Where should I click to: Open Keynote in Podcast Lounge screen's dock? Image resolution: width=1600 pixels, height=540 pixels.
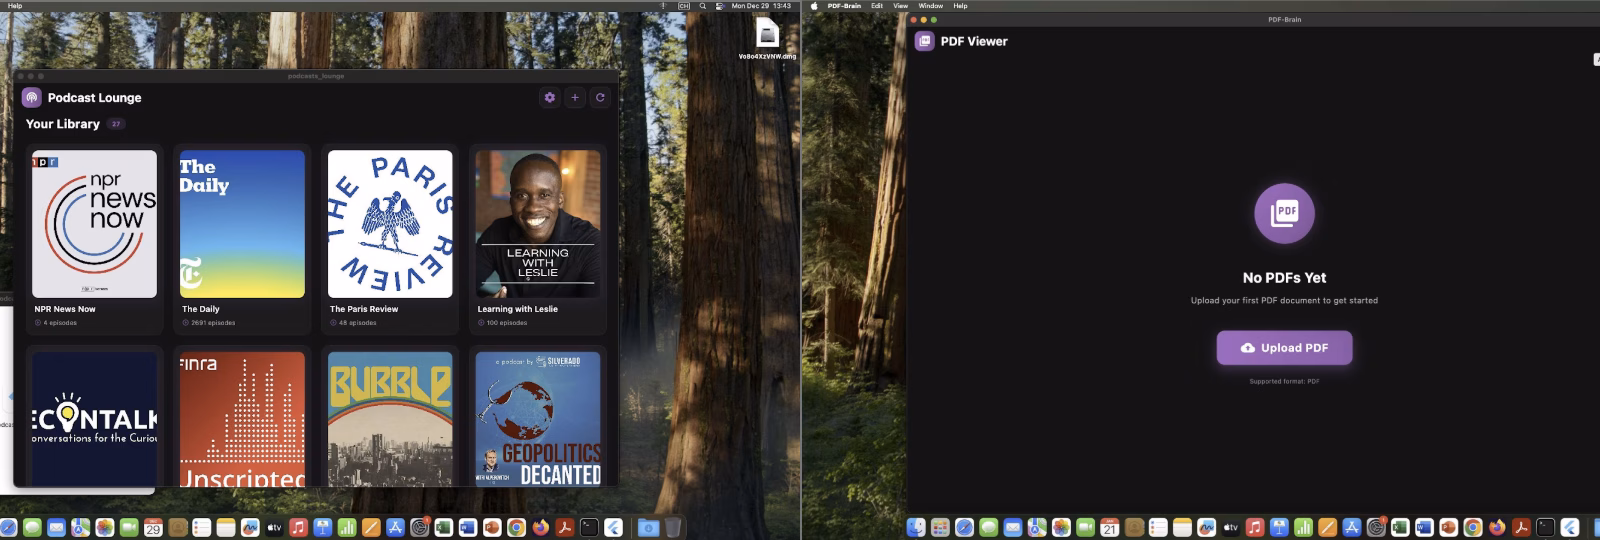(x=322, y=528)
